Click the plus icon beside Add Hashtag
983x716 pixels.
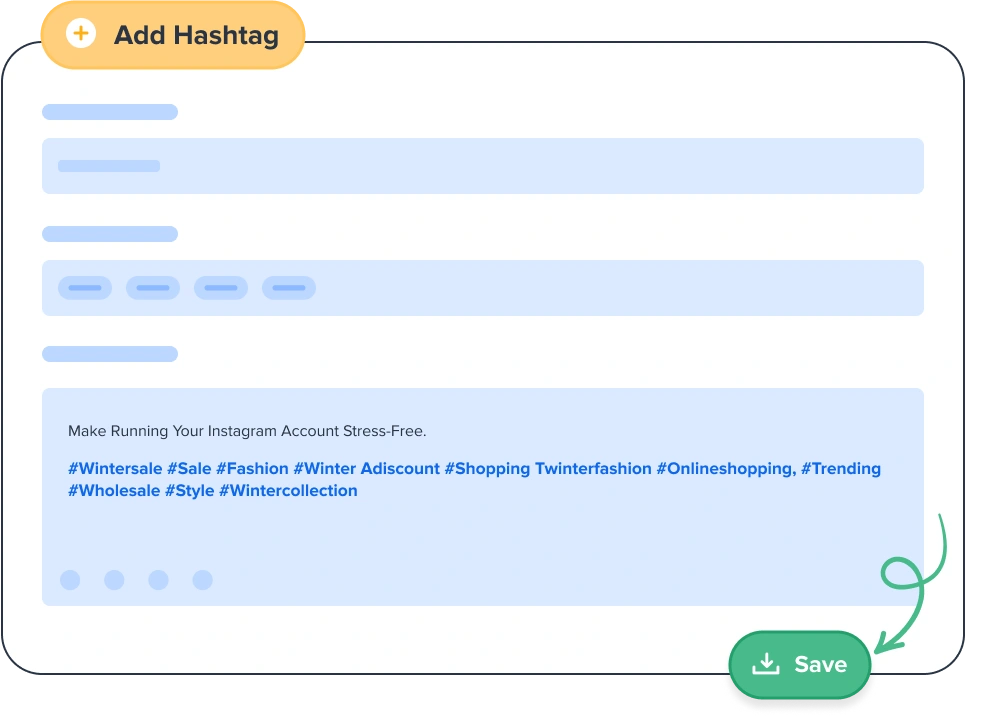click(x=80, y=35)
